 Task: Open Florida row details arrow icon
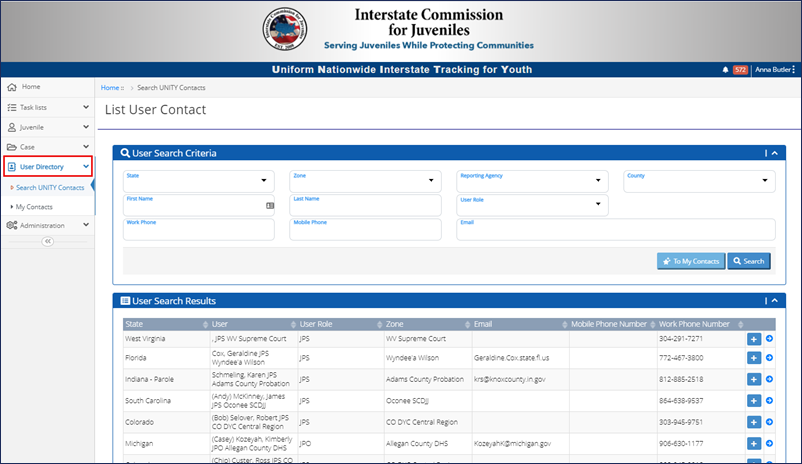click(769, 358)
